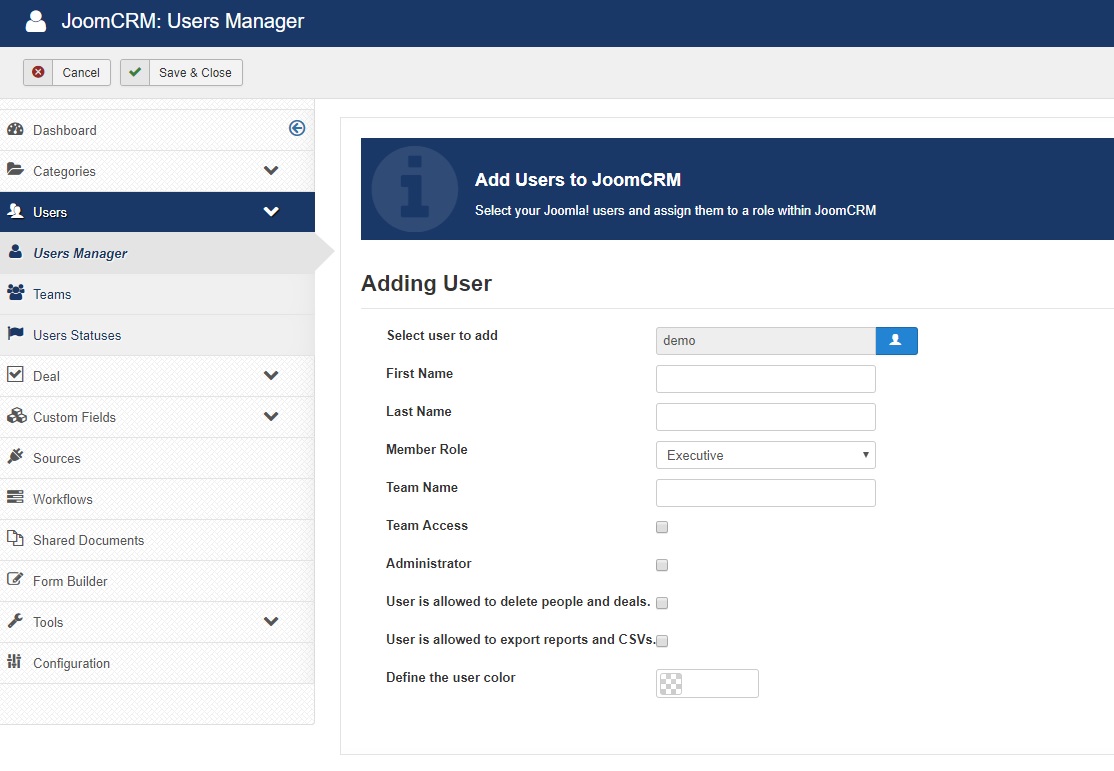This screenshot has height=771, width=1114.
Task: Open the Member Role dropdown
Action: [x=765, y=455]
